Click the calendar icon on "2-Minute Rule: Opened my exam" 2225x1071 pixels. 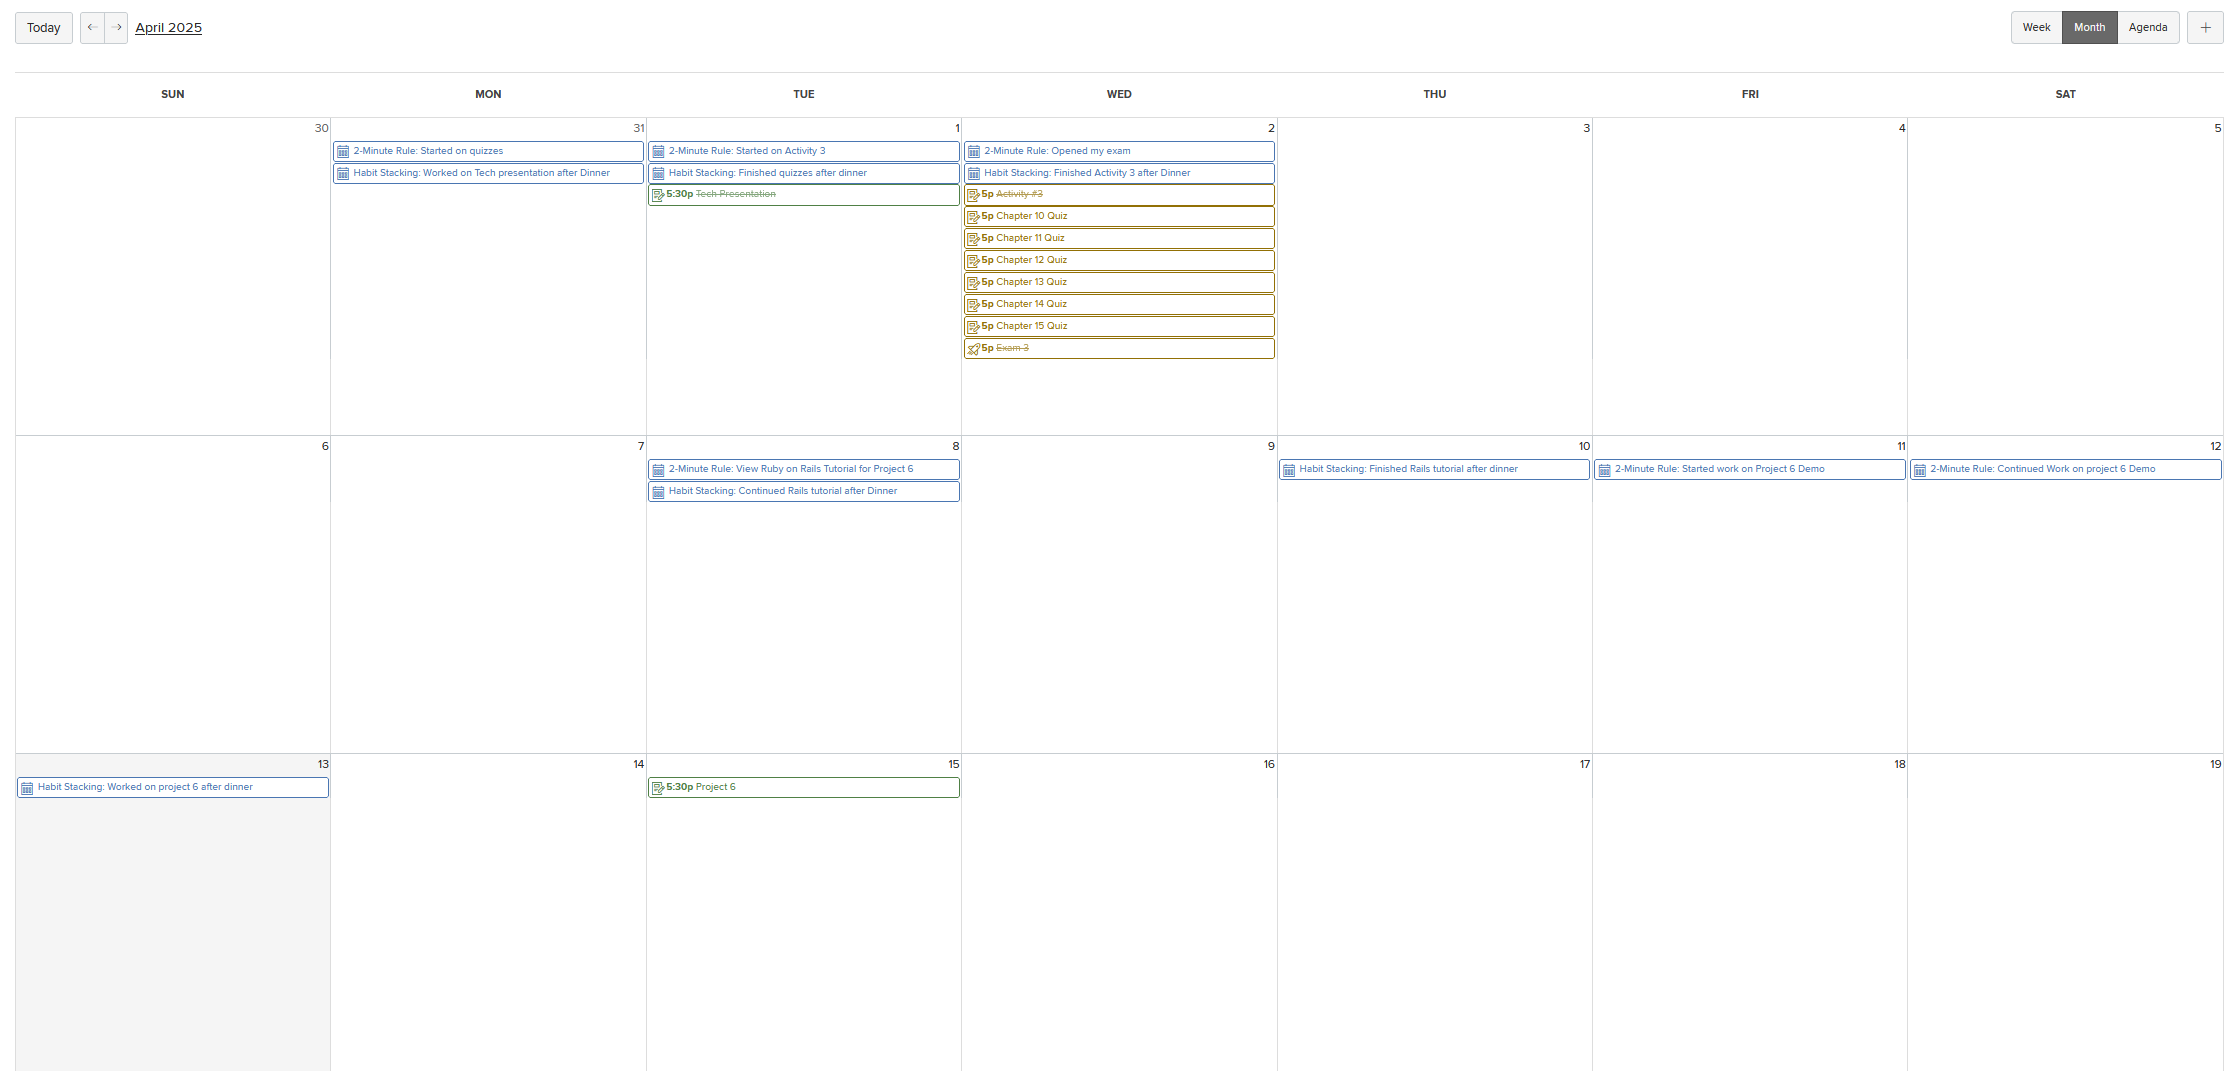pos(975,151)
